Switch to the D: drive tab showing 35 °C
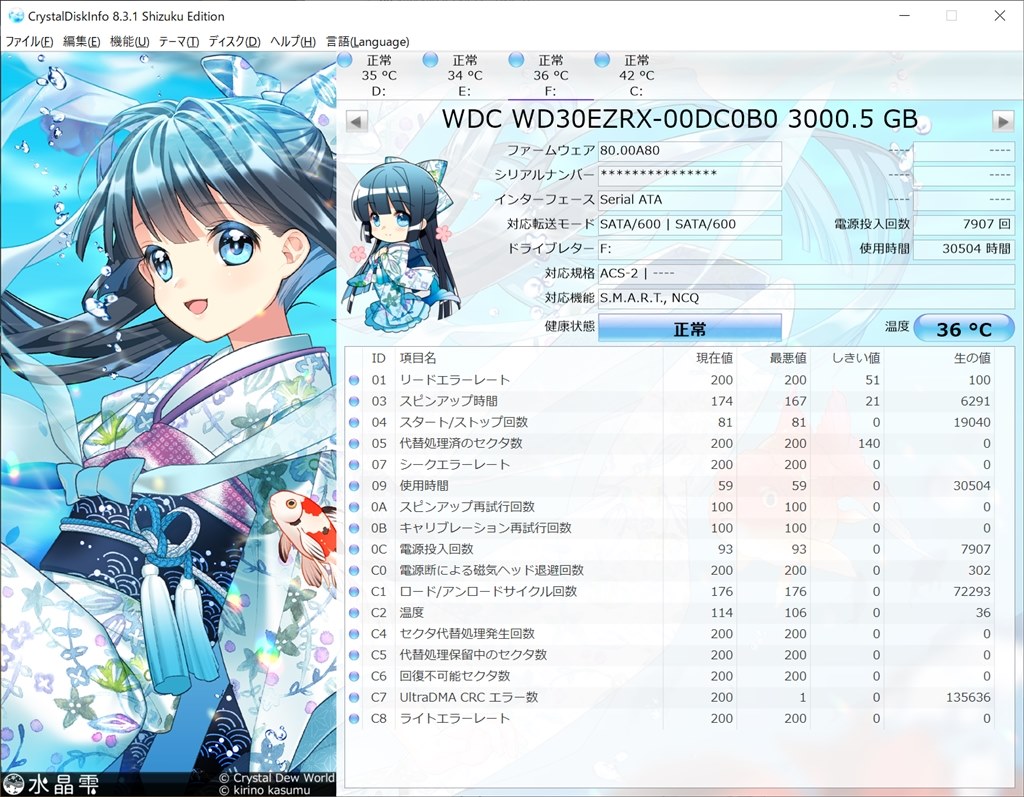1024x797 pixels. 379,76
